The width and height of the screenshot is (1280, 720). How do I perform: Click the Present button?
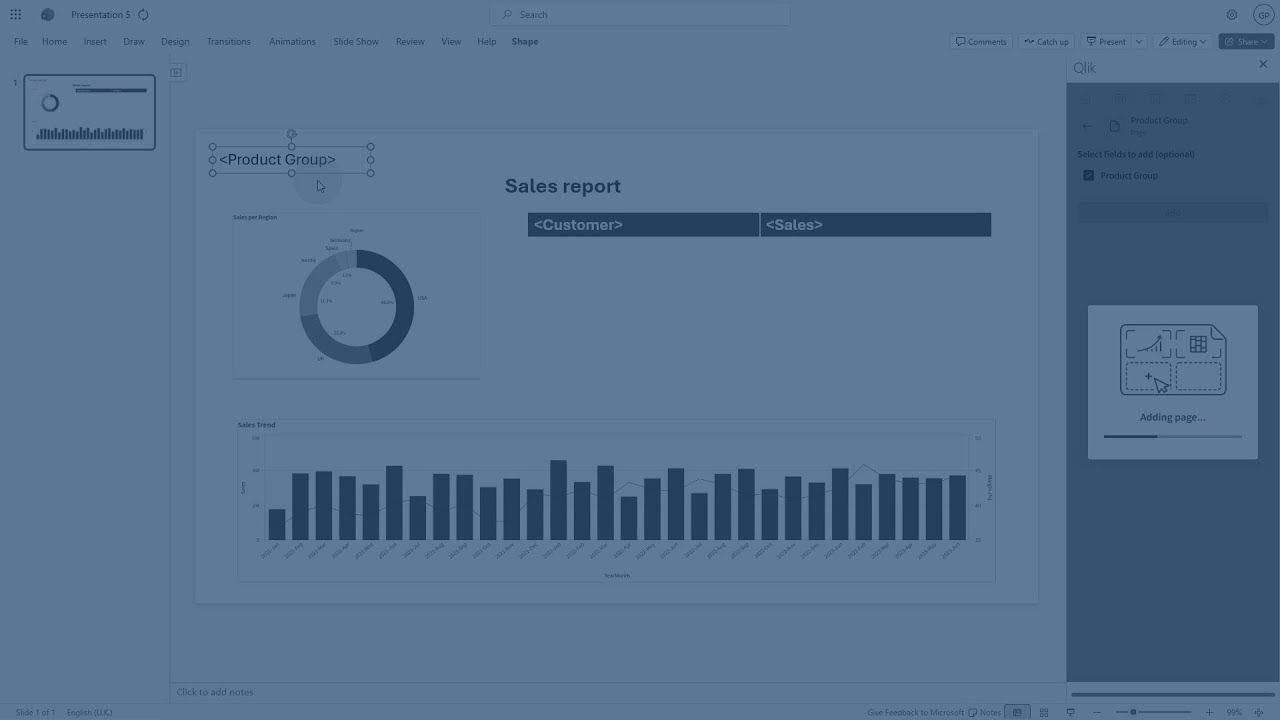pyautogui.click(x=1106, y=42)
